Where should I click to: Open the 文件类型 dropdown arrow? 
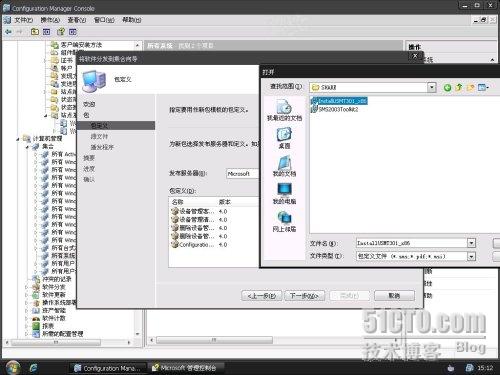click(471, 256)
